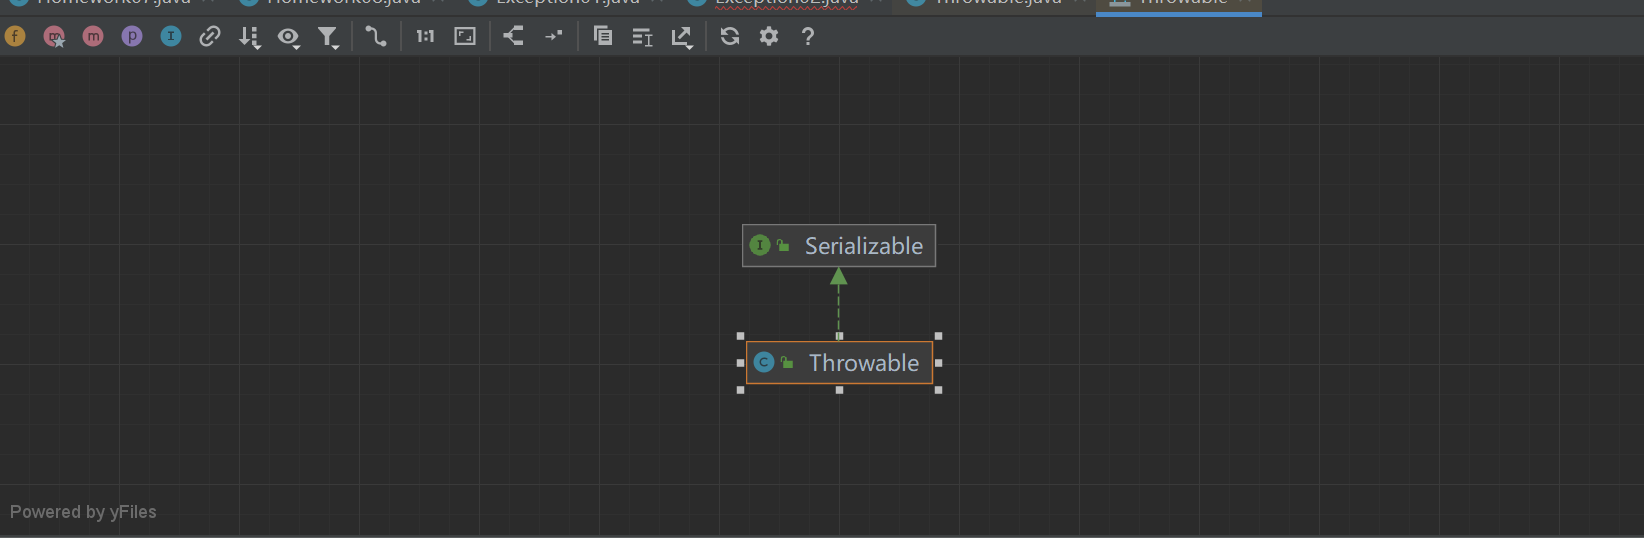Open the export diagram dropdown
Screen dimensions: 1644x538
682,37
